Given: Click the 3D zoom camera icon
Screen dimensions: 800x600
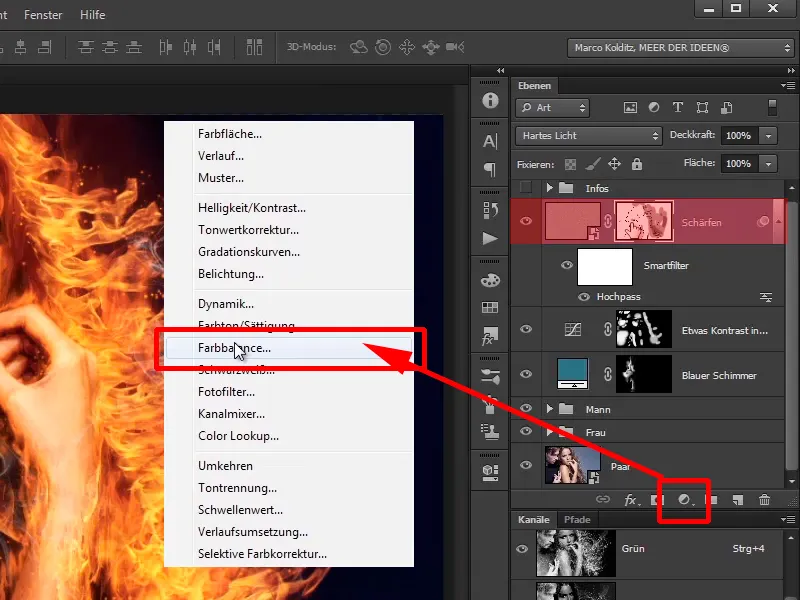Looking at the screenshot, I should coord(455,47).
